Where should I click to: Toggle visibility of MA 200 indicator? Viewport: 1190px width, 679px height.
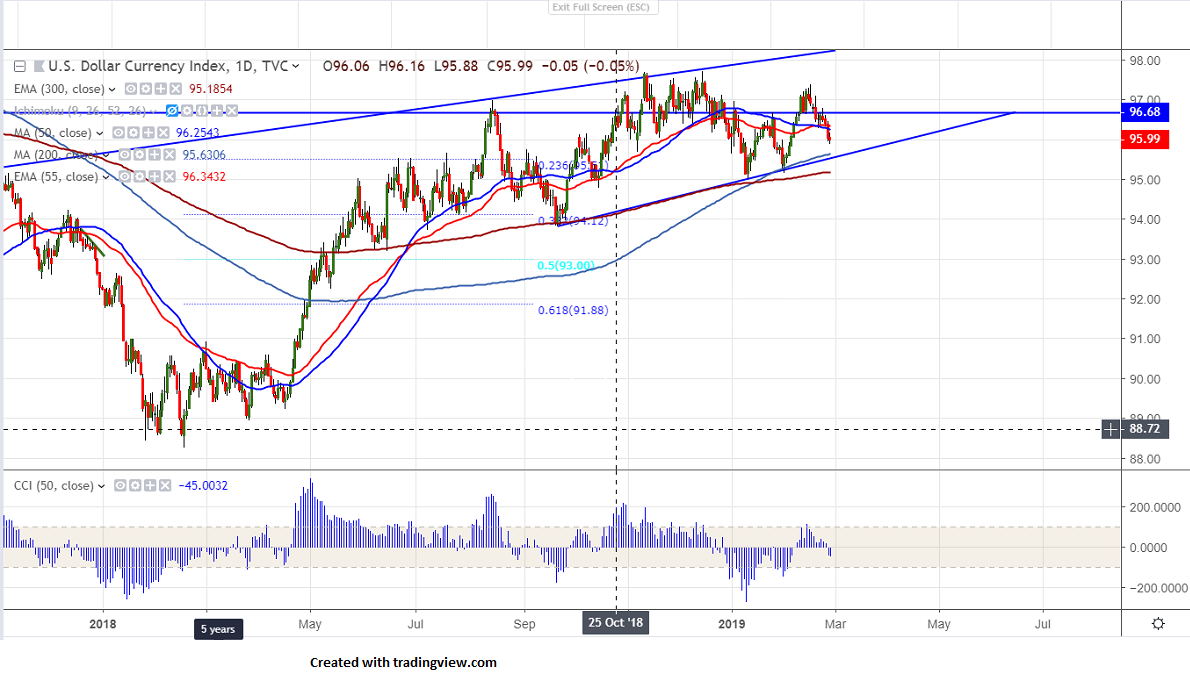click(124, 155)
